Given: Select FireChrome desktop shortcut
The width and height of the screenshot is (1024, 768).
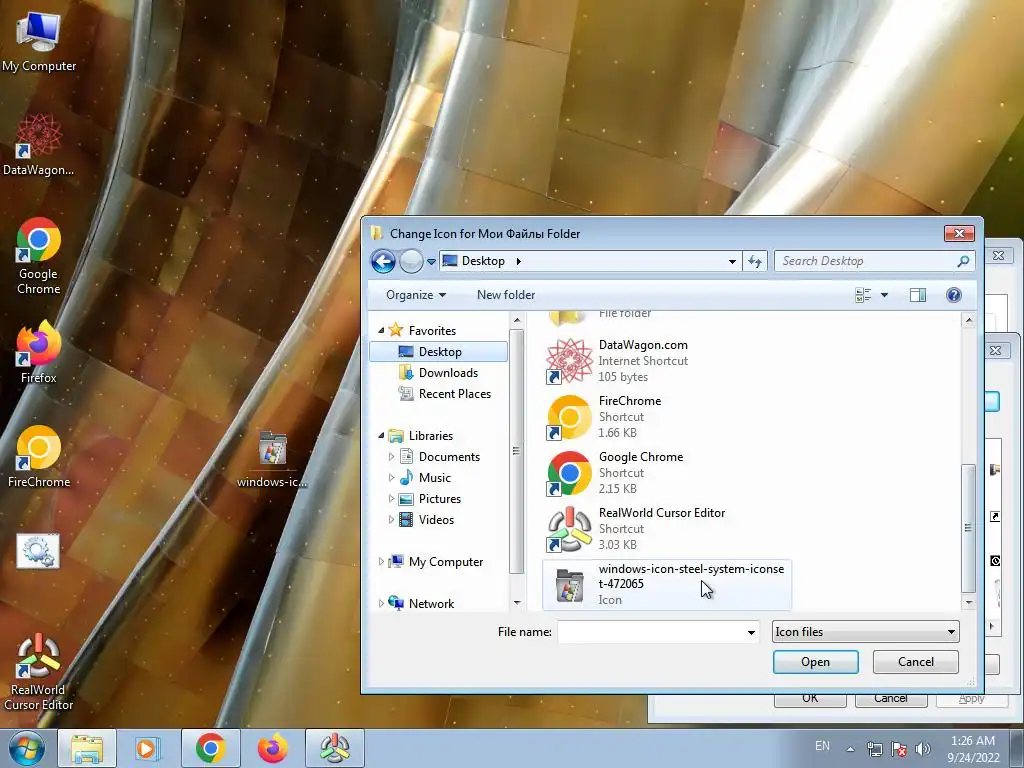Looking at the screenshot, I should pyautogui.click(x=39, y=456).
